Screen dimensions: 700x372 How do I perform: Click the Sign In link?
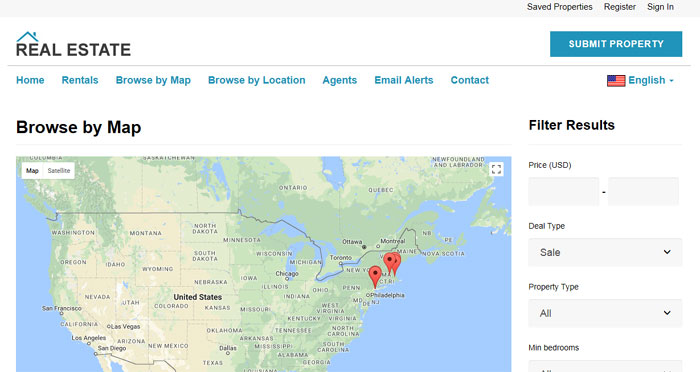coord(660,7)
